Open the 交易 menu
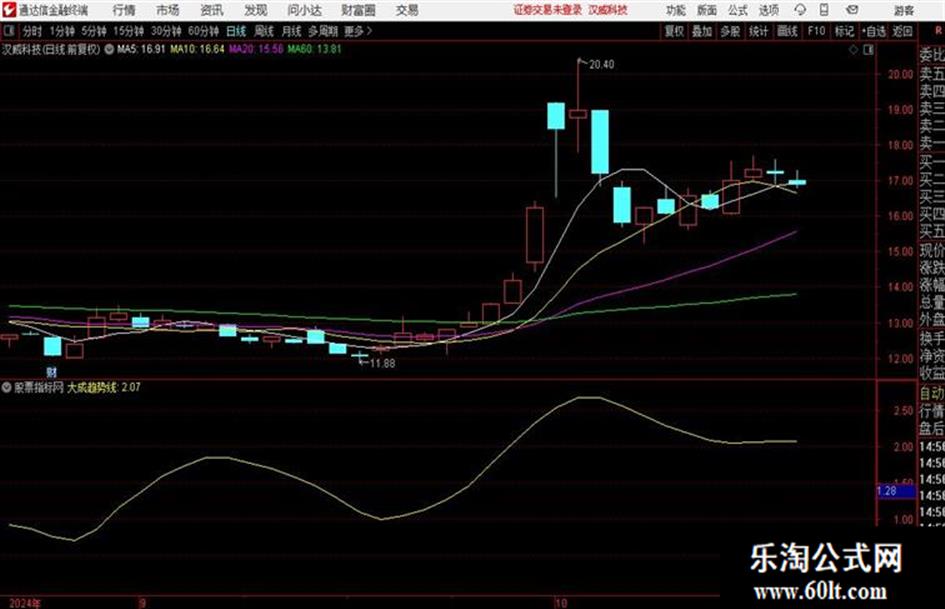 pyautogui.click(x=407, y=10)
